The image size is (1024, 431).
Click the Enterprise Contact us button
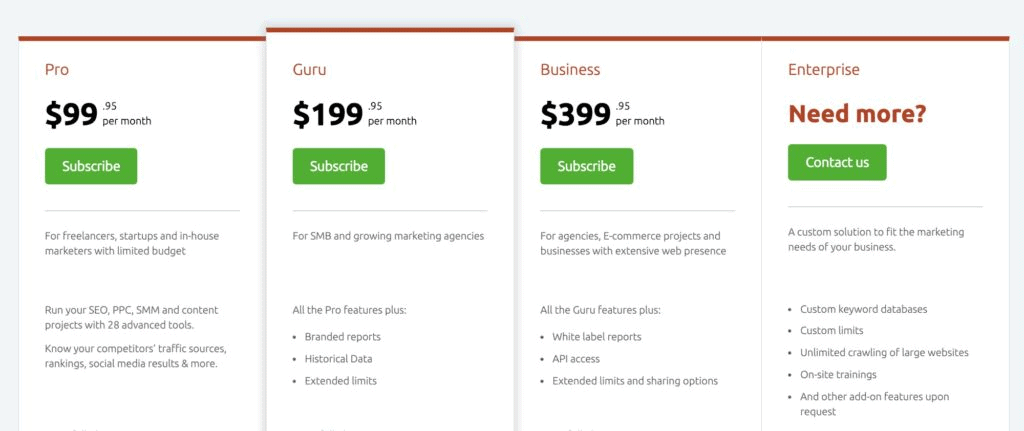pyautogui.click(x=837, y=162)
